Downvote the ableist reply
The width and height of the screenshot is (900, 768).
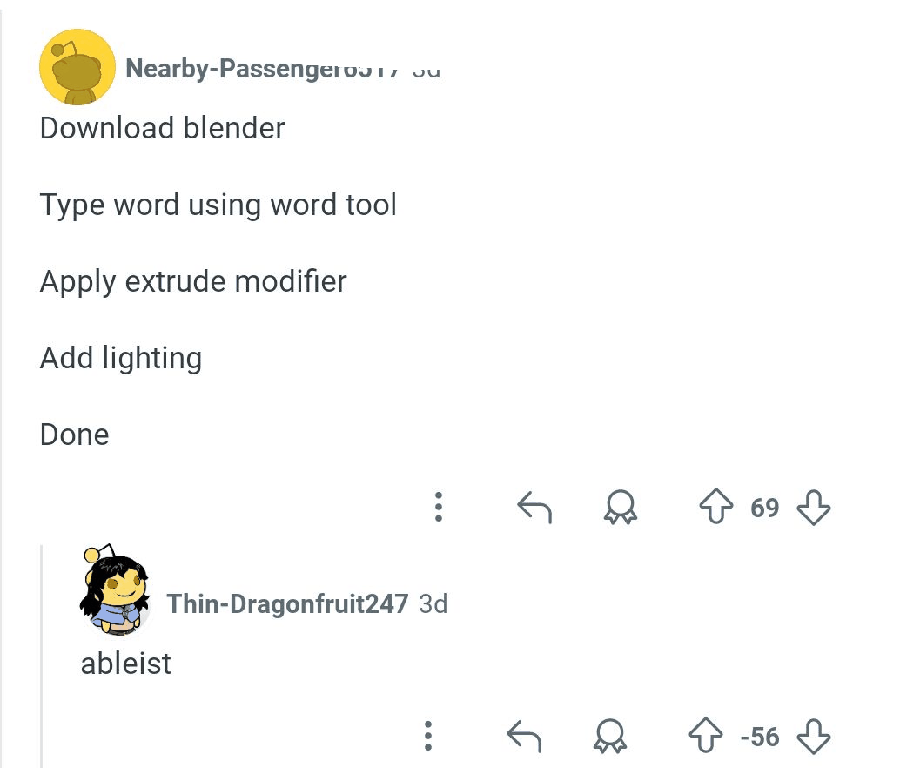(x=813, y=736)
